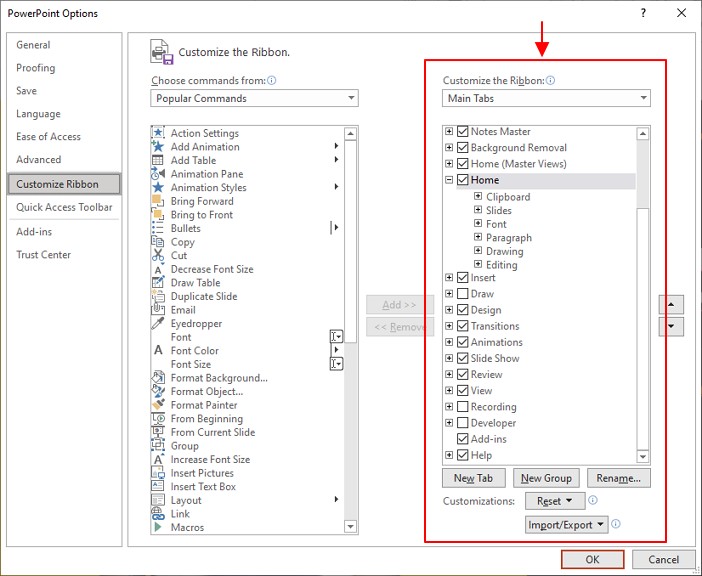Screen dimensions: 702x576
Task: Select the Copy command icon
Action: (x=158, y=242)
